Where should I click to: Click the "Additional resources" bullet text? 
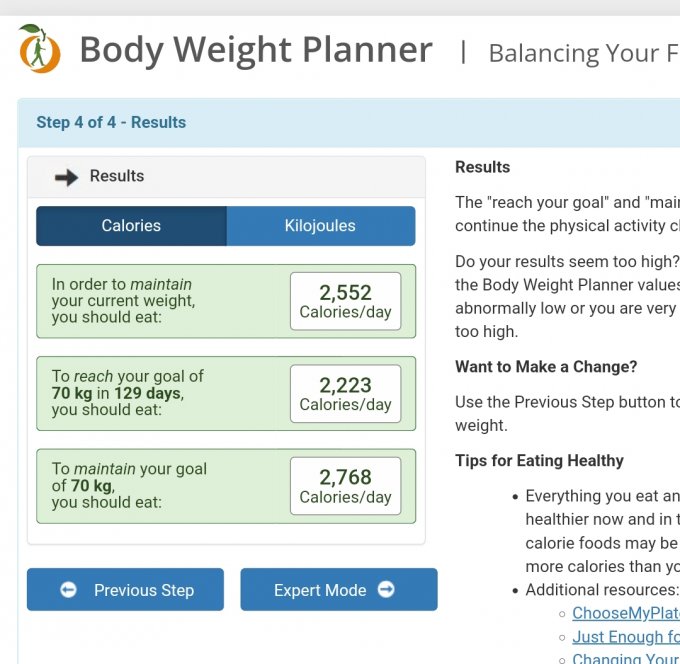(x=601, y=590)
